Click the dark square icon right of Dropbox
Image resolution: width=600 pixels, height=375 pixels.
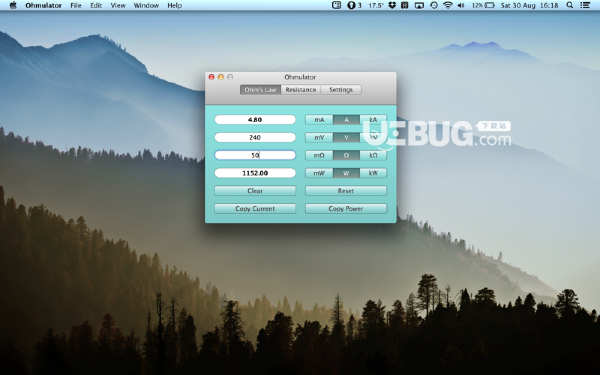[x=404, y=5]
